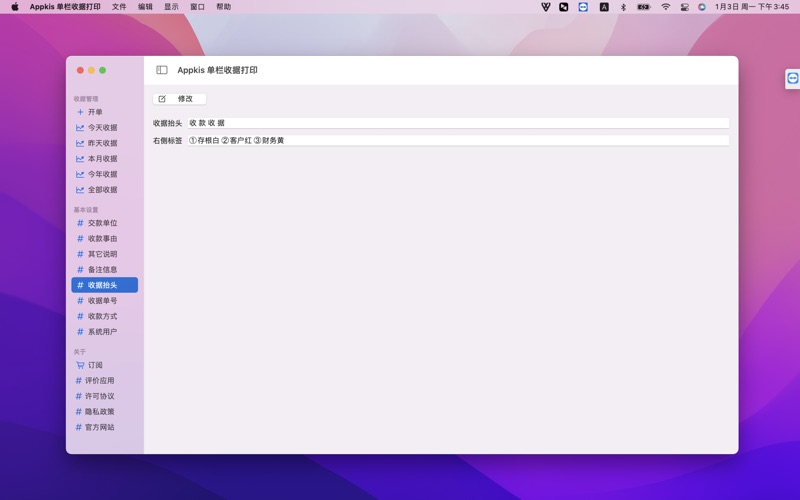
Task: Toggle the sidebar panel icon
Action: 162,70
